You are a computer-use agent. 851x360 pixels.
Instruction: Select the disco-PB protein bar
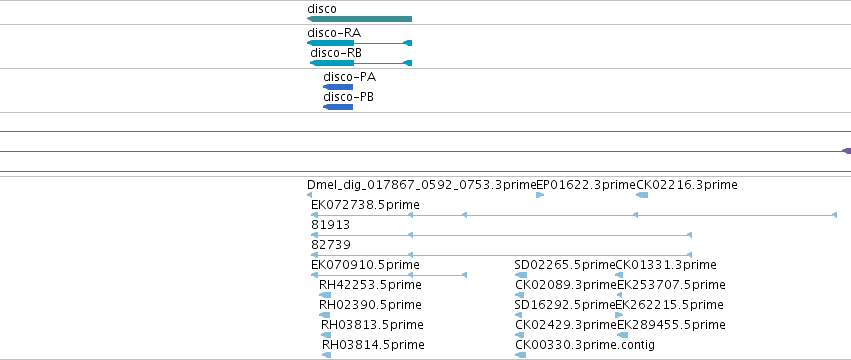[x=338, y=107]
